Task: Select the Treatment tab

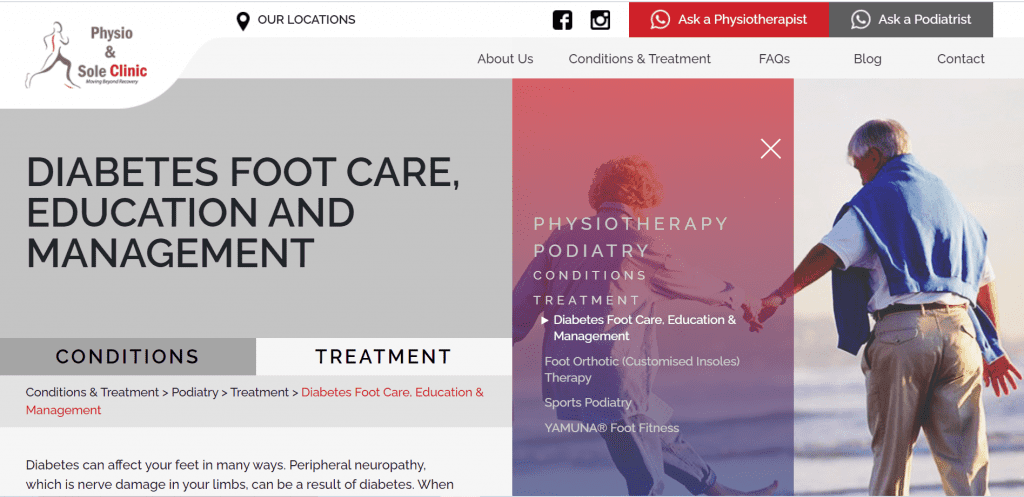Action: pos(384,357)
